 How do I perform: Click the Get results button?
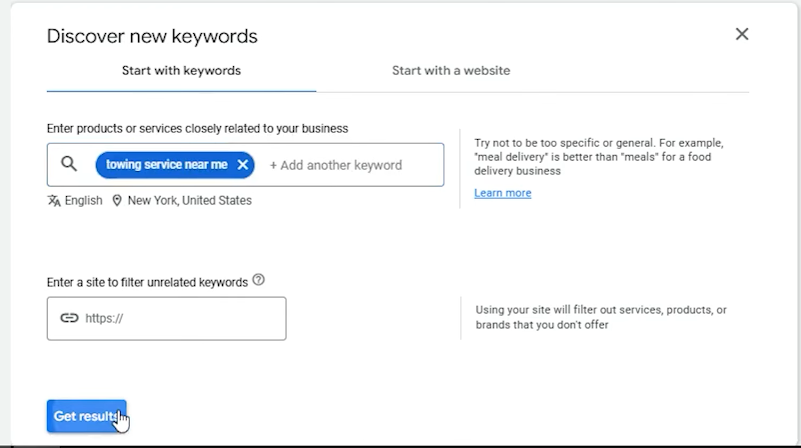(x=86, y=416)
